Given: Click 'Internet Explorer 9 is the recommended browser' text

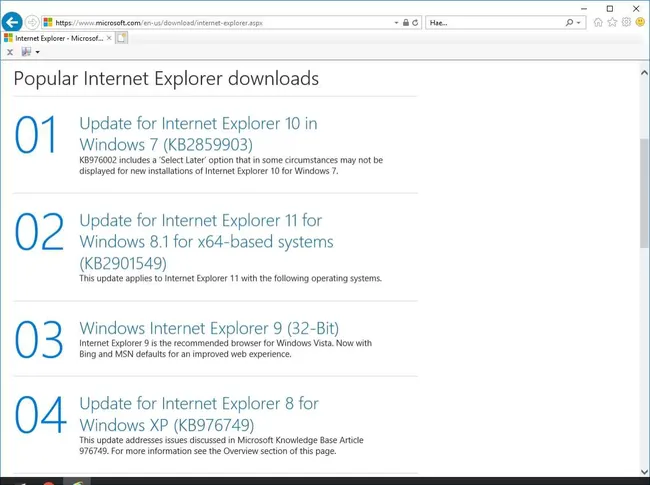Looking at the screenshot, I should pos(226,349).
